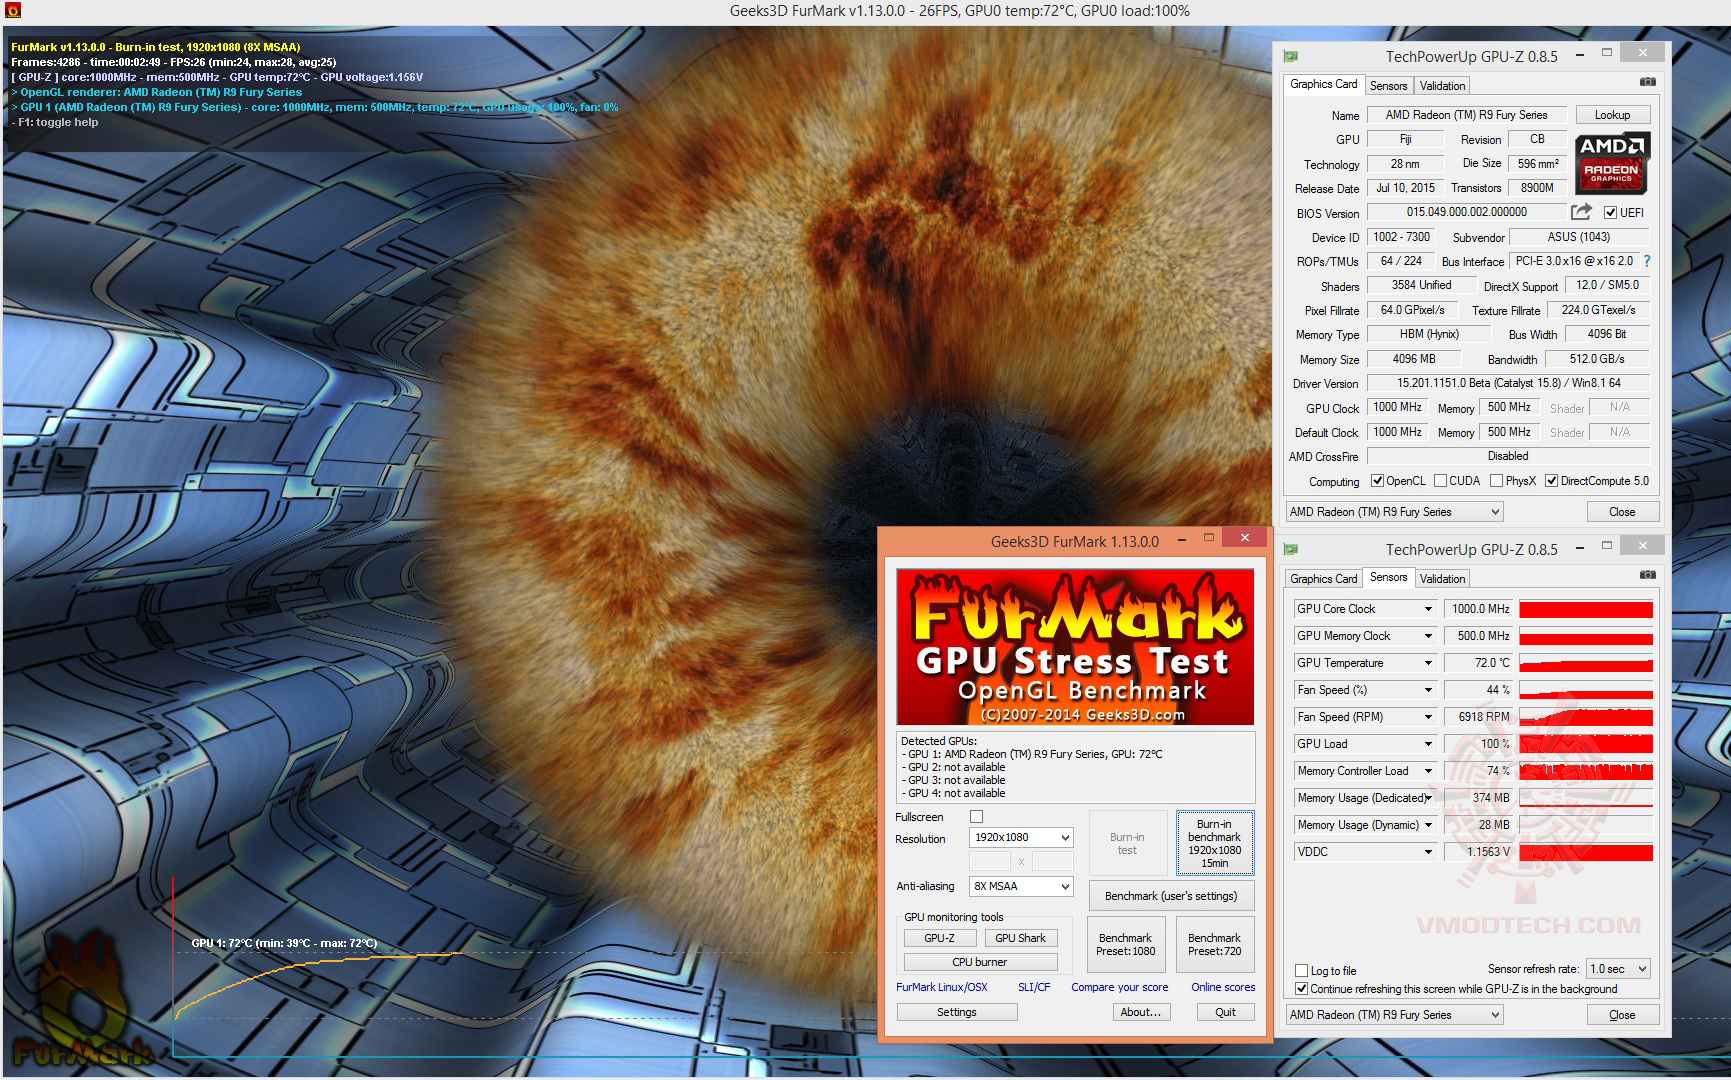Toggle Continue refreshing in background checkbox
1731x1080 pixels.
1301,988
